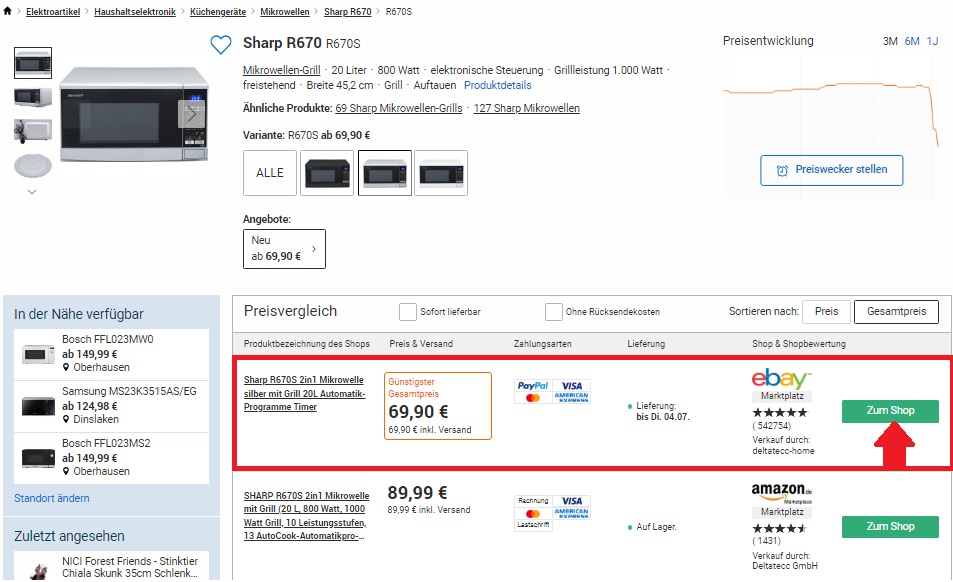This screenshot has height=582, width=953.
Task: Click the Amazon shop logo
Action: pyautogui.click(x=781, y=493)
